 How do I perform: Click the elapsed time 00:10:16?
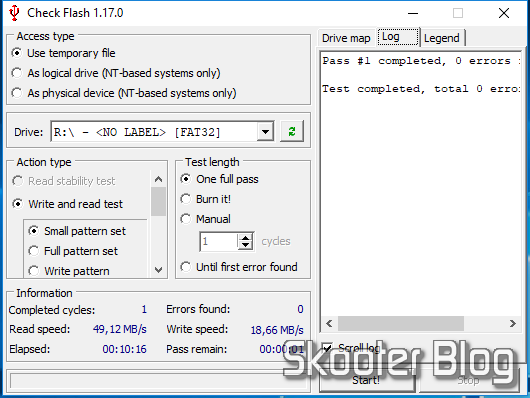coord(124,349)
